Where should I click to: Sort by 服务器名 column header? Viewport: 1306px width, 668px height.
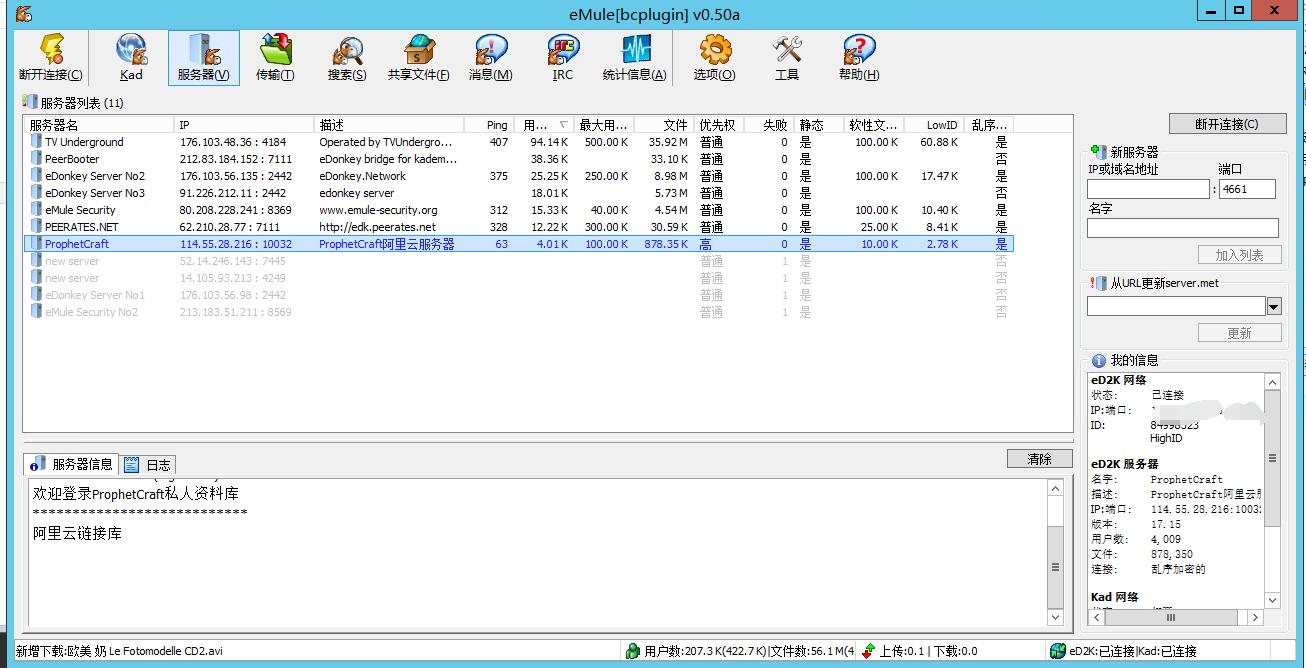[99, 125]
